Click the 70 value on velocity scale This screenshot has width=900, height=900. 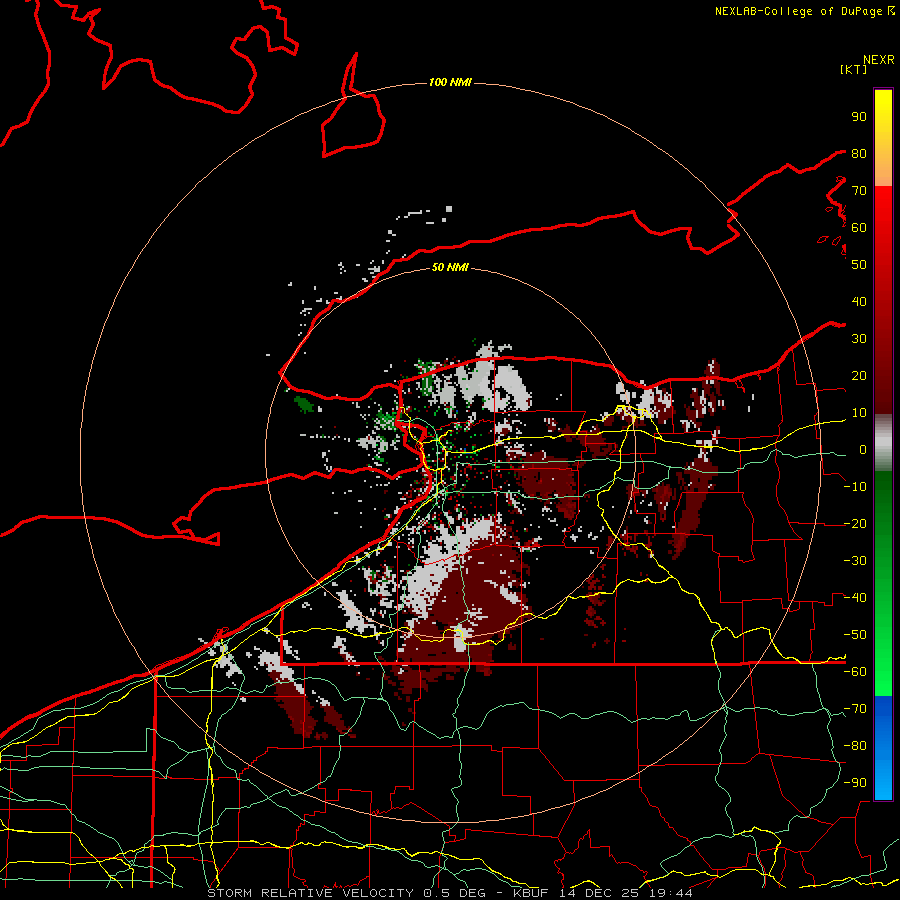coord(859,191)
